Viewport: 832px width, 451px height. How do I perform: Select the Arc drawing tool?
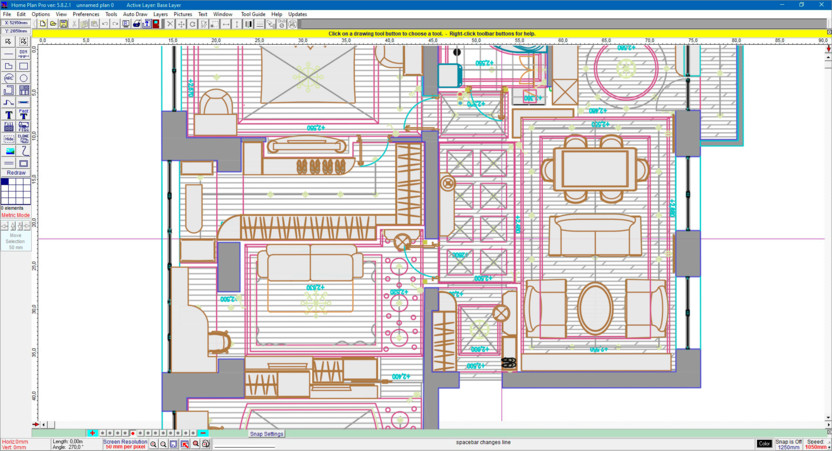(9, 78)
